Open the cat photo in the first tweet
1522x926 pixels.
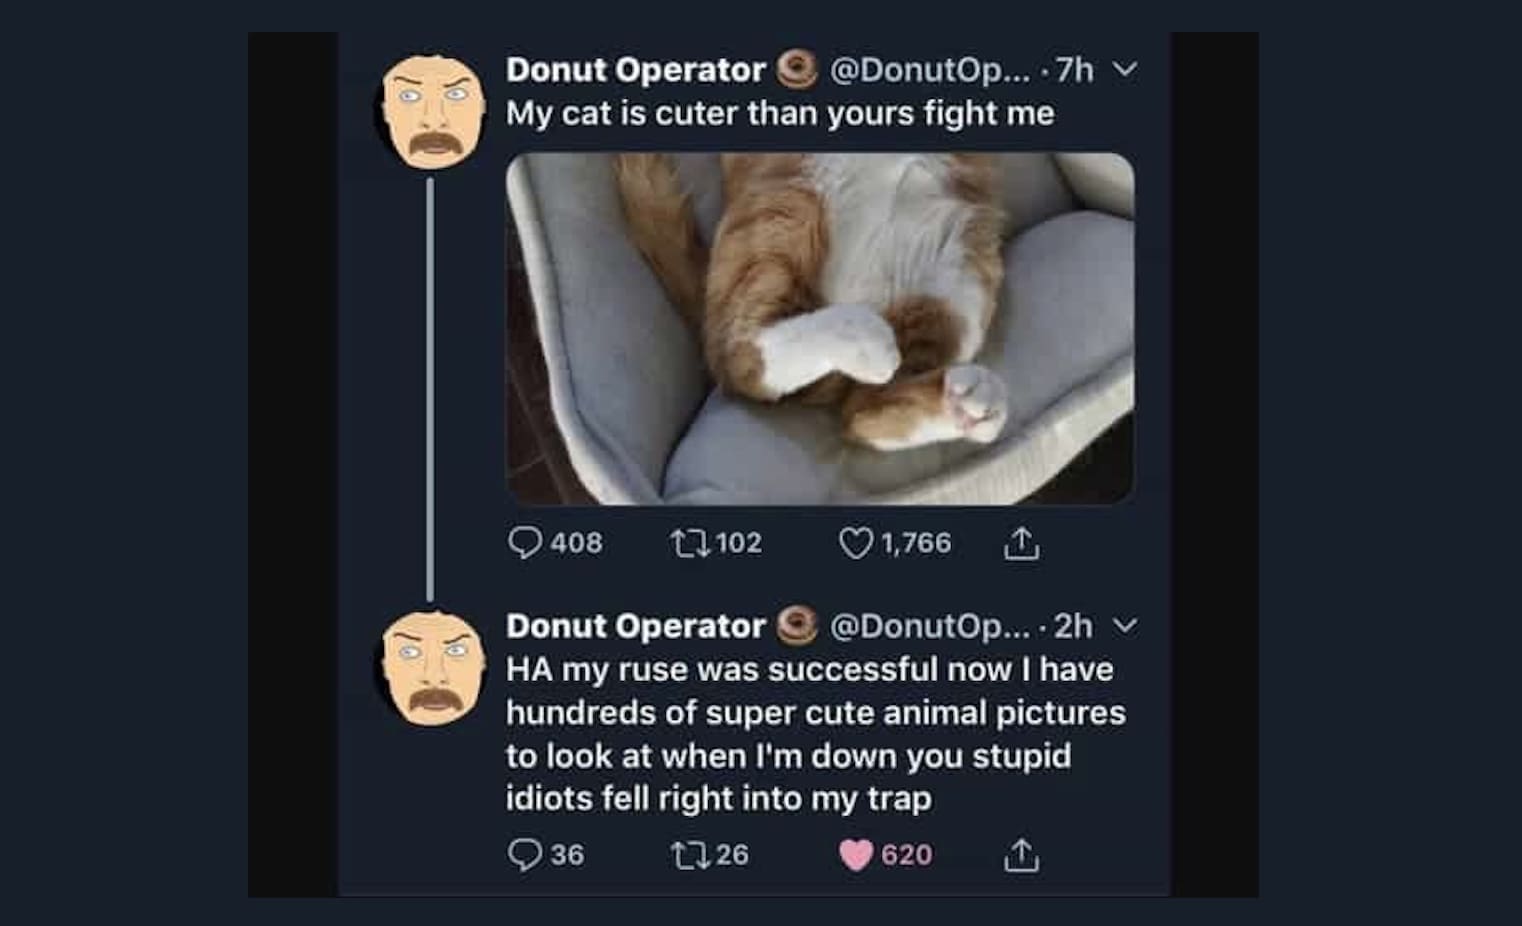(x=820, y=328)
